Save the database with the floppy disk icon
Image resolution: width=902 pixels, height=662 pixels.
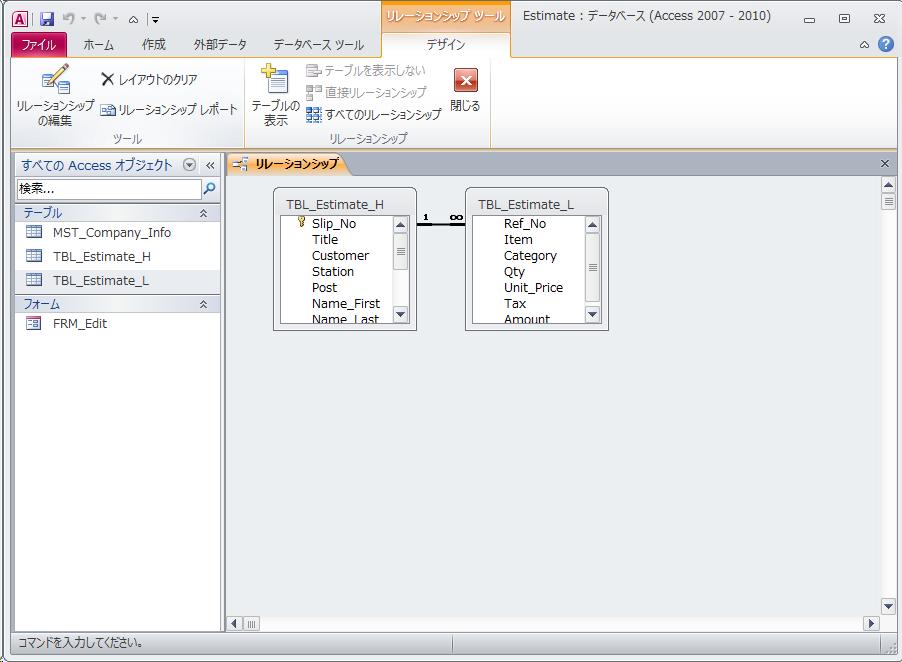tap(47, 19)
